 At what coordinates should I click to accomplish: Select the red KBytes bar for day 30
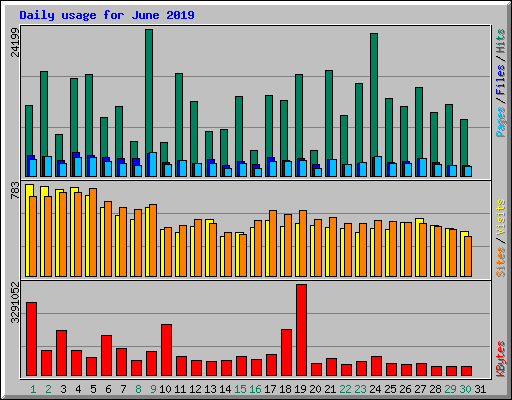(467, 371)
